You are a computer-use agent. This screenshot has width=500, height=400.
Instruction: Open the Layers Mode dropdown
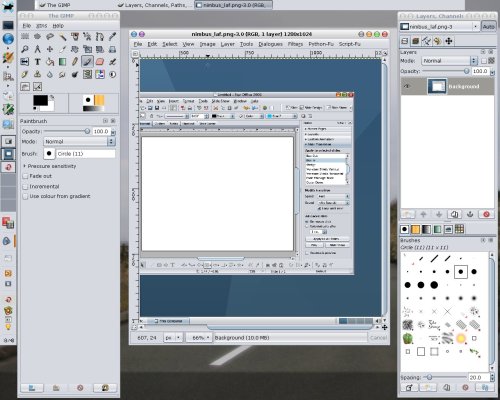click(x=450, y=61)
